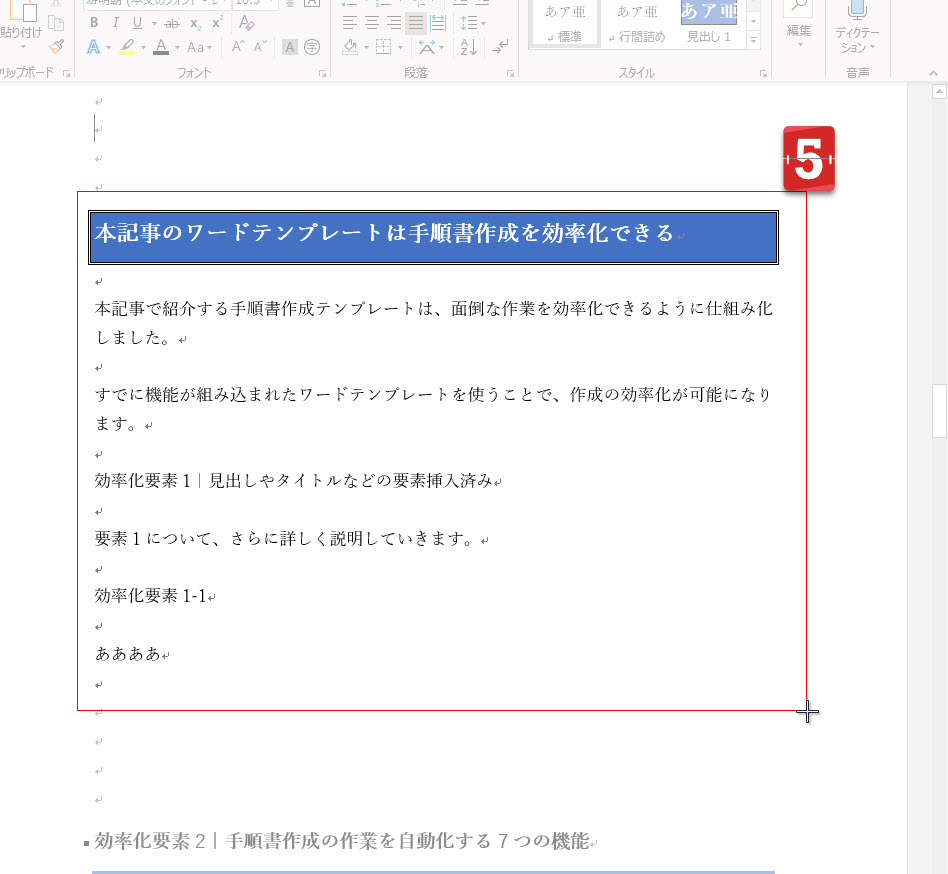Select 行間詰め style
Viewport: 948px width, 874px height.
pos(637,23)
